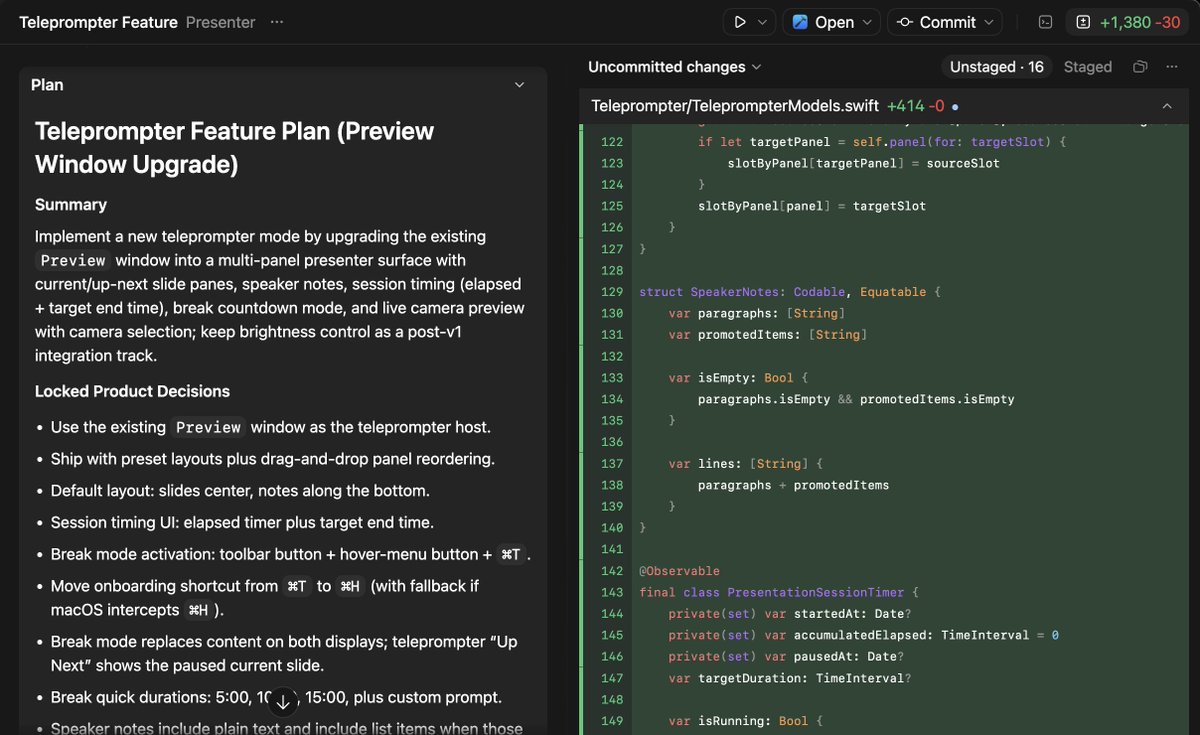This screenshot has width=1200, height=735.
Task: Click the Preview code tag in Summary
Action: [73, 260]
